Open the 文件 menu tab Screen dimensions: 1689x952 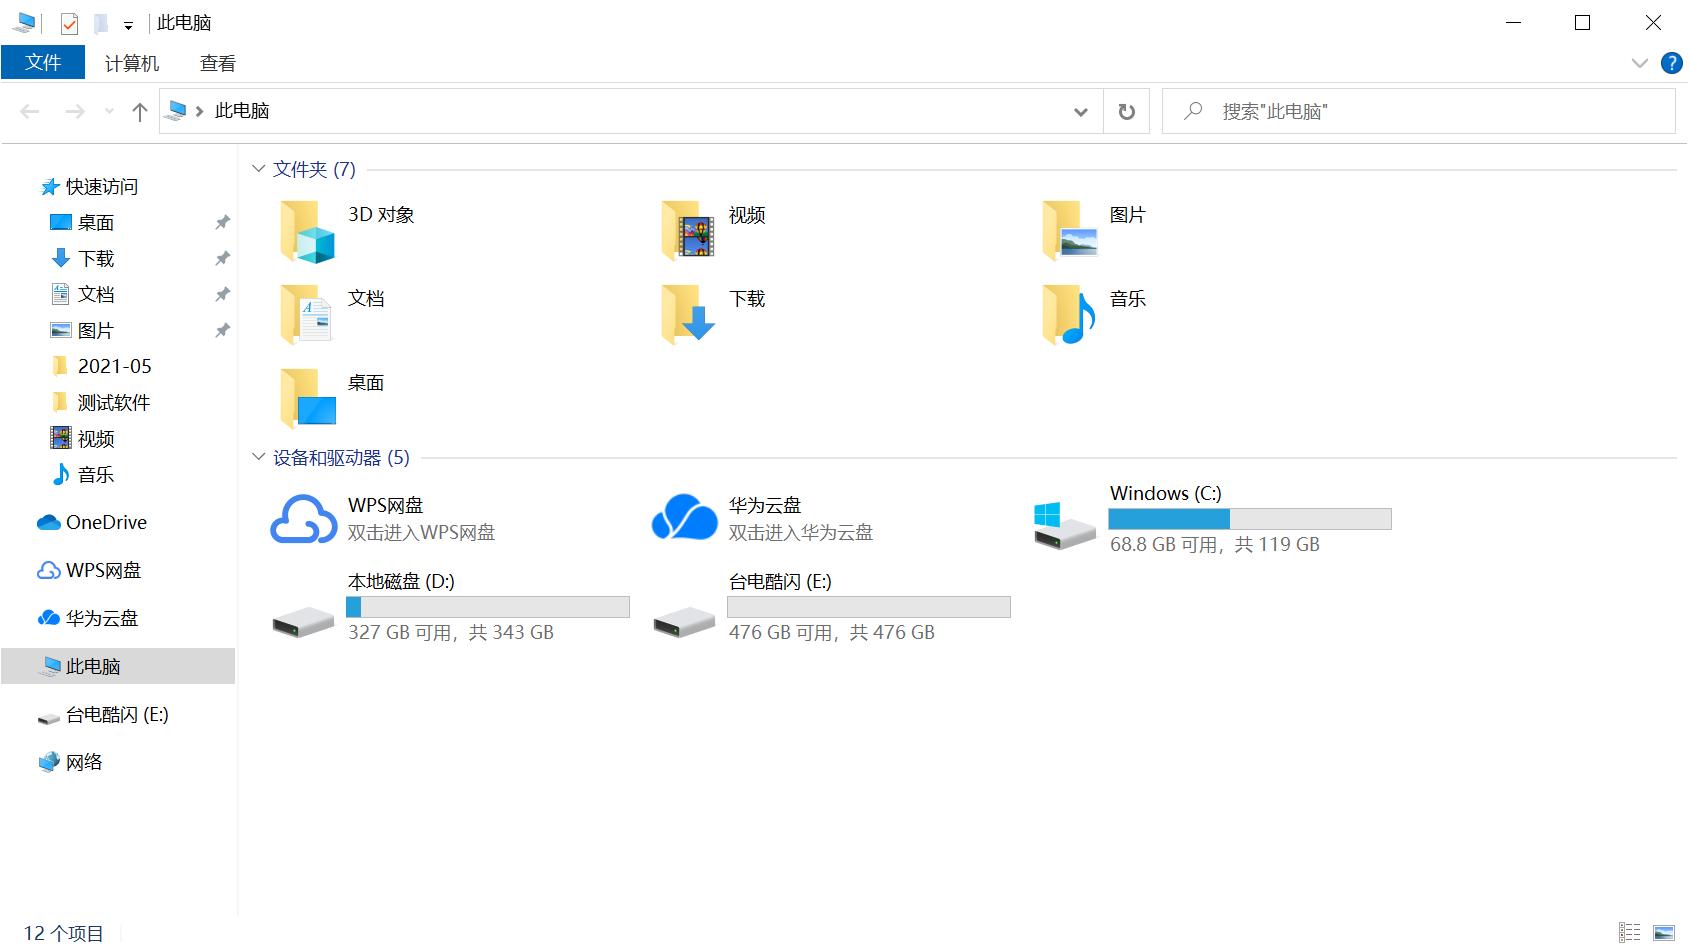point(43,63)
